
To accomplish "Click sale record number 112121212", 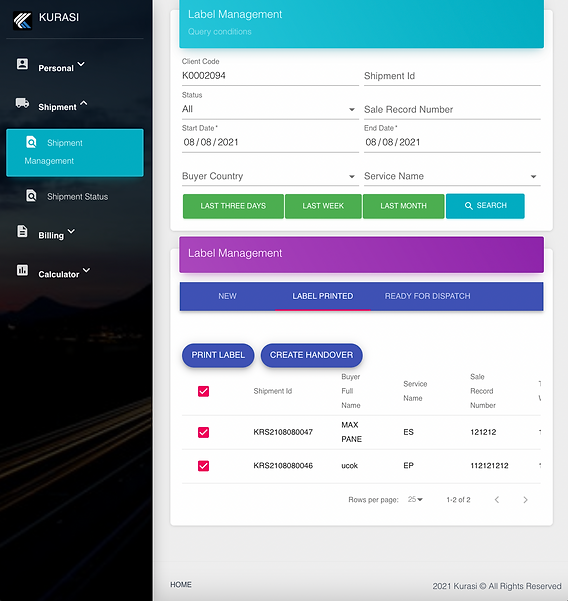I will 489,466.
